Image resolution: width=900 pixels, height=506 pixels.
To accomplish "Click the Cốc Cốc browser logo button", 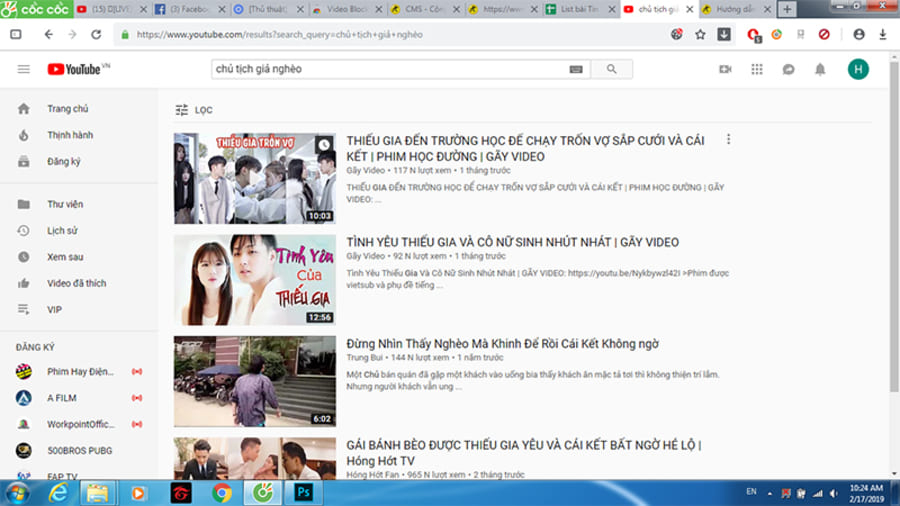I will pyautogui.click(x=36, y=9).
